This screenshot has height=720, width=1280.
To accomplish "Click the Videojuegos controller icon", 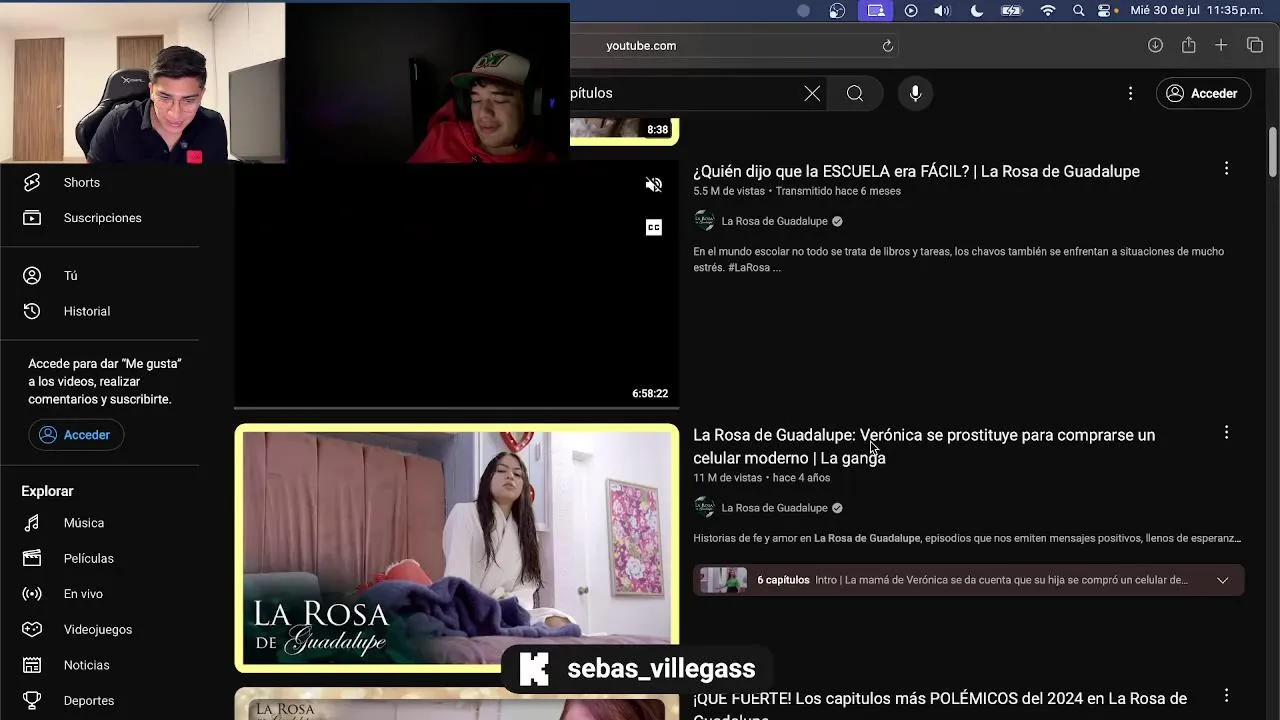I will coord(32,629).
